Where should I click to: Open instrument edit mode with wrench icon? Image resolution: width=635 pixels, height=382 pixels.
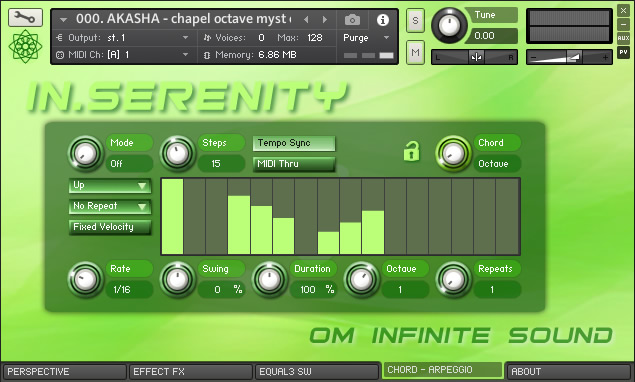[x=25, y=17]
